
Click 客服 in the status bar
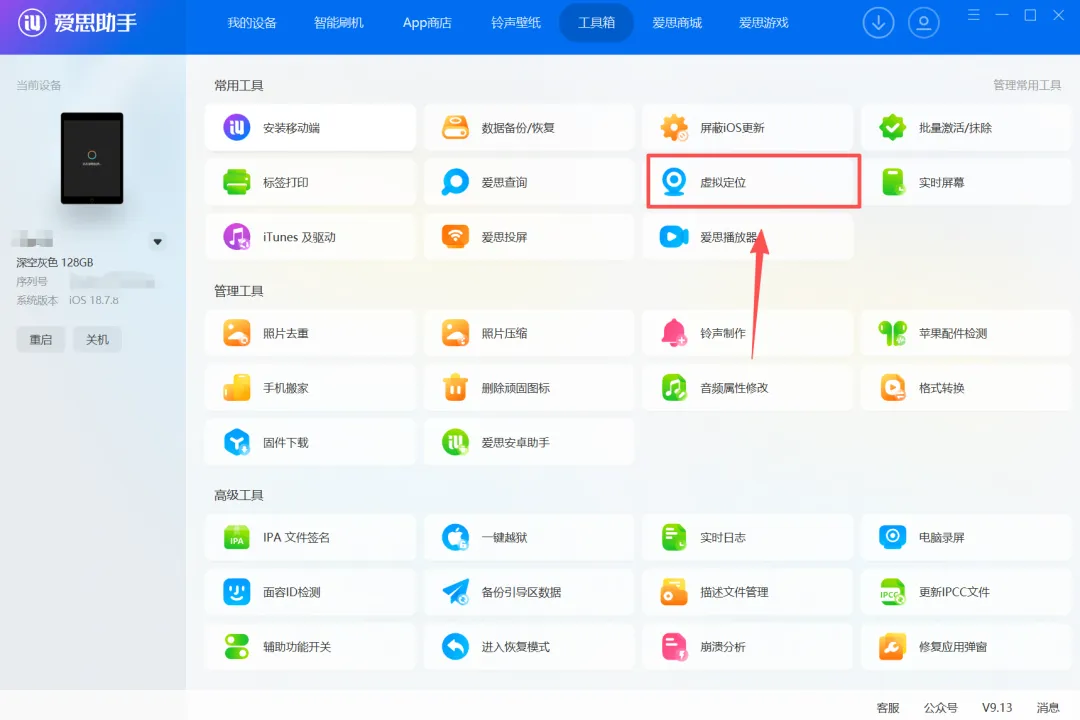pyautogui.click(x=888, y=708)
